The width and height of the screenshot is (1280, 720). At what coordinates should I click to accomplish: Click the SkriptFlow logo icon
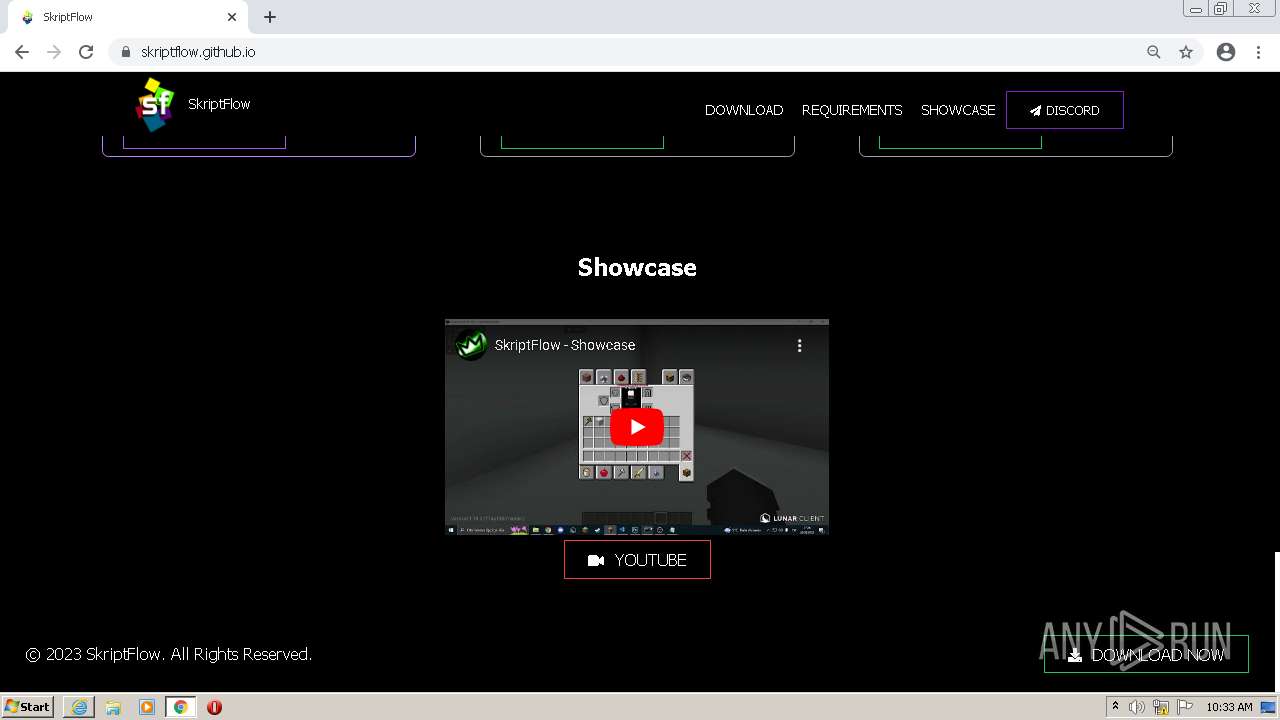point(155,104)
